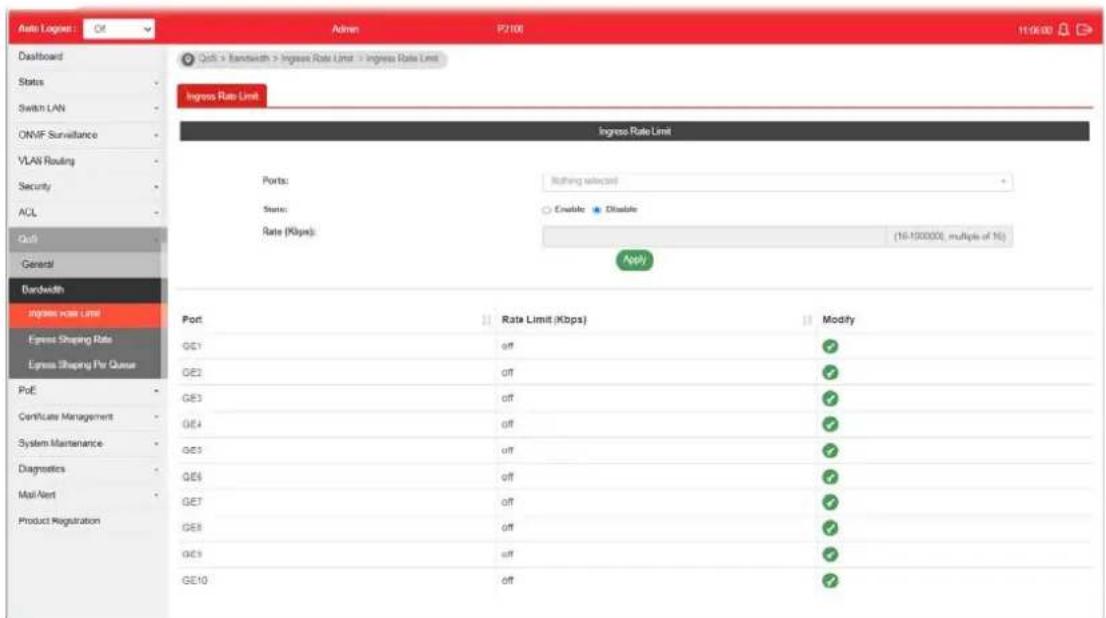Click the notification bell icon
The height and width of the screenshot is (618, 1106).
1064,30
